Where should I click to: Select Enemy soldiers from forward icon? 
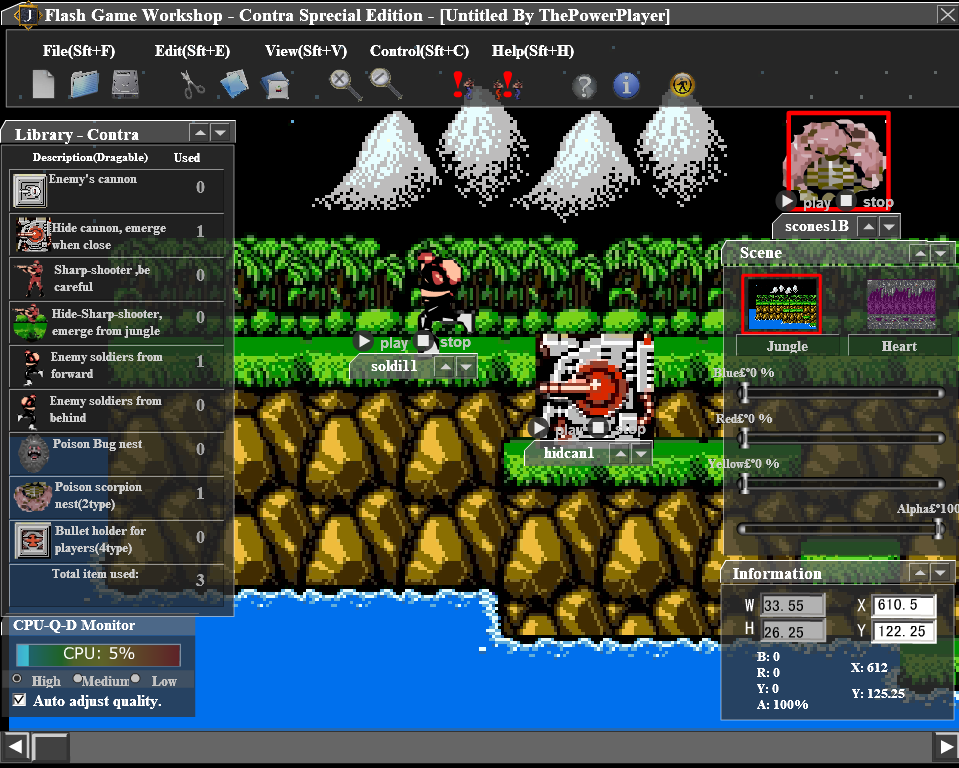[31, 366]
